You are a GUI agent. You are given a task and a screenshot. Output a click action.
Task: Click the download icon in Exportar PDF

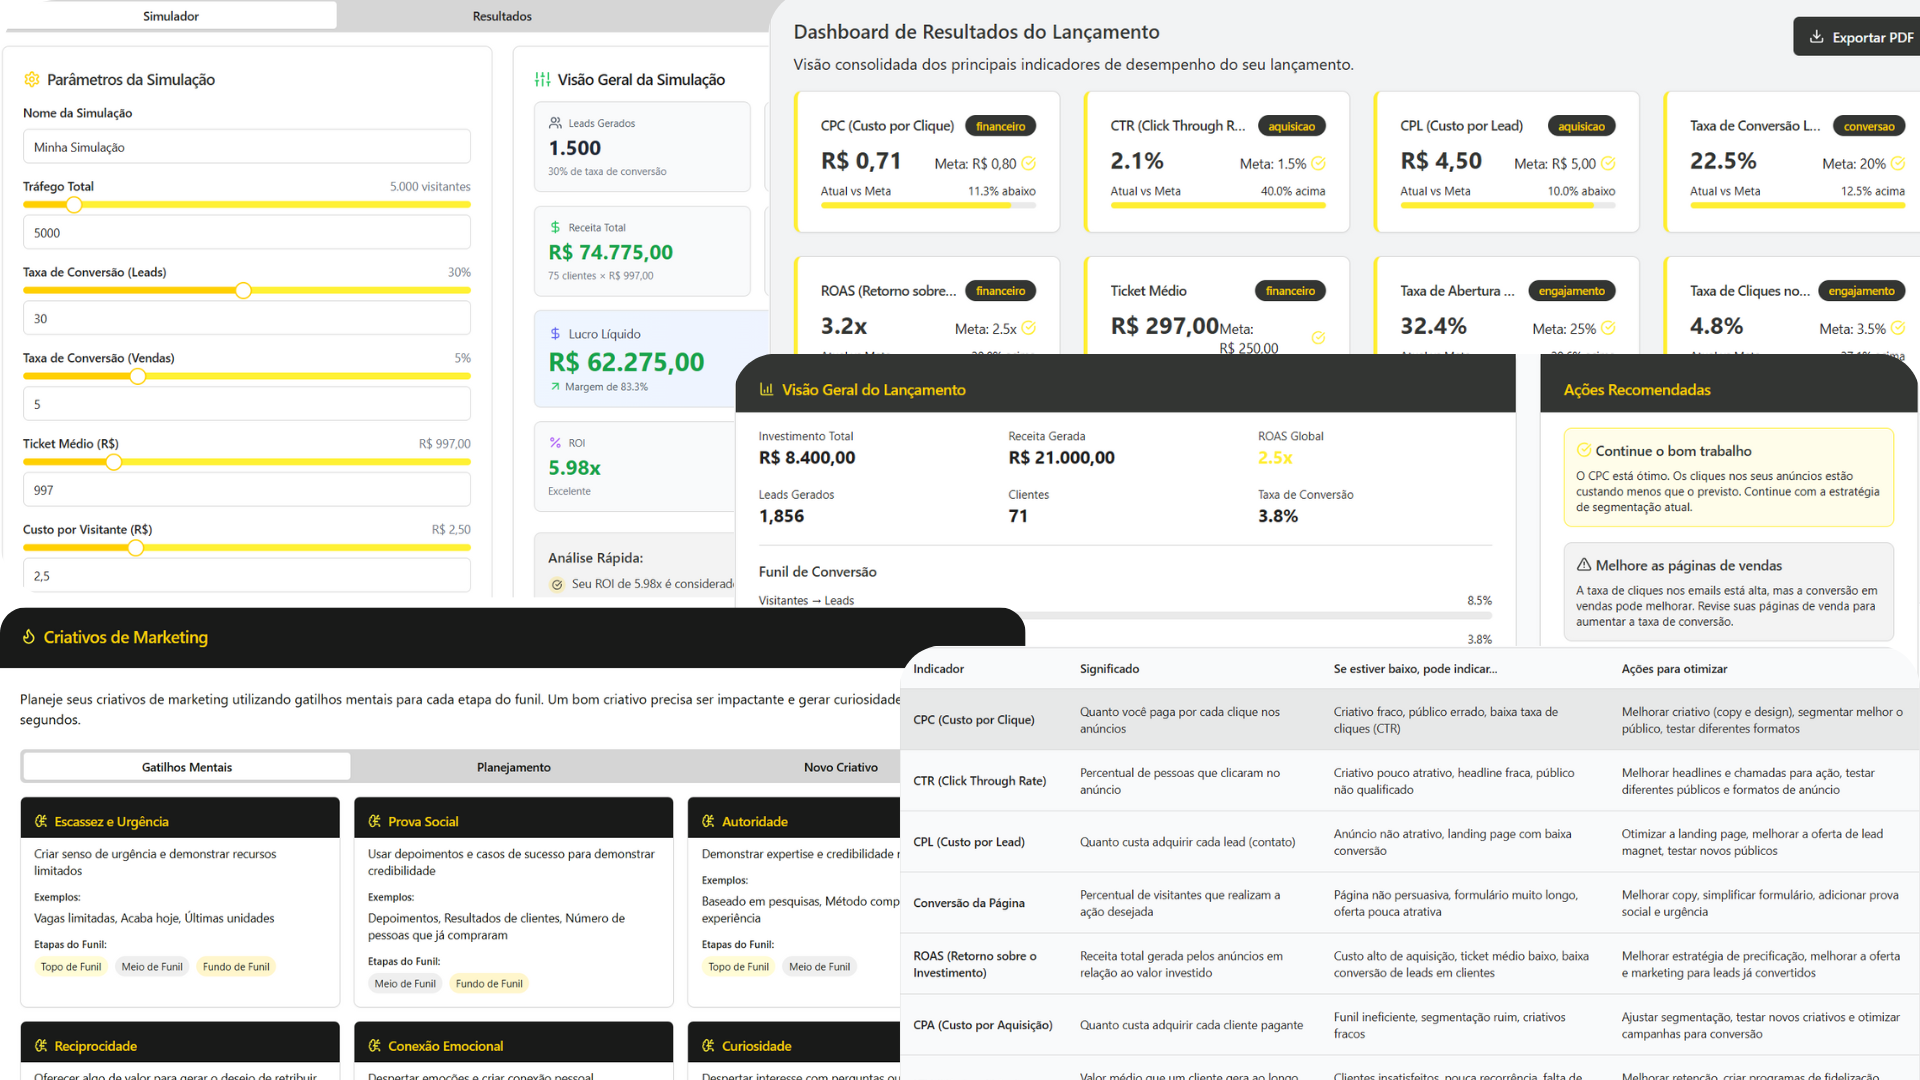(1816, 37)
